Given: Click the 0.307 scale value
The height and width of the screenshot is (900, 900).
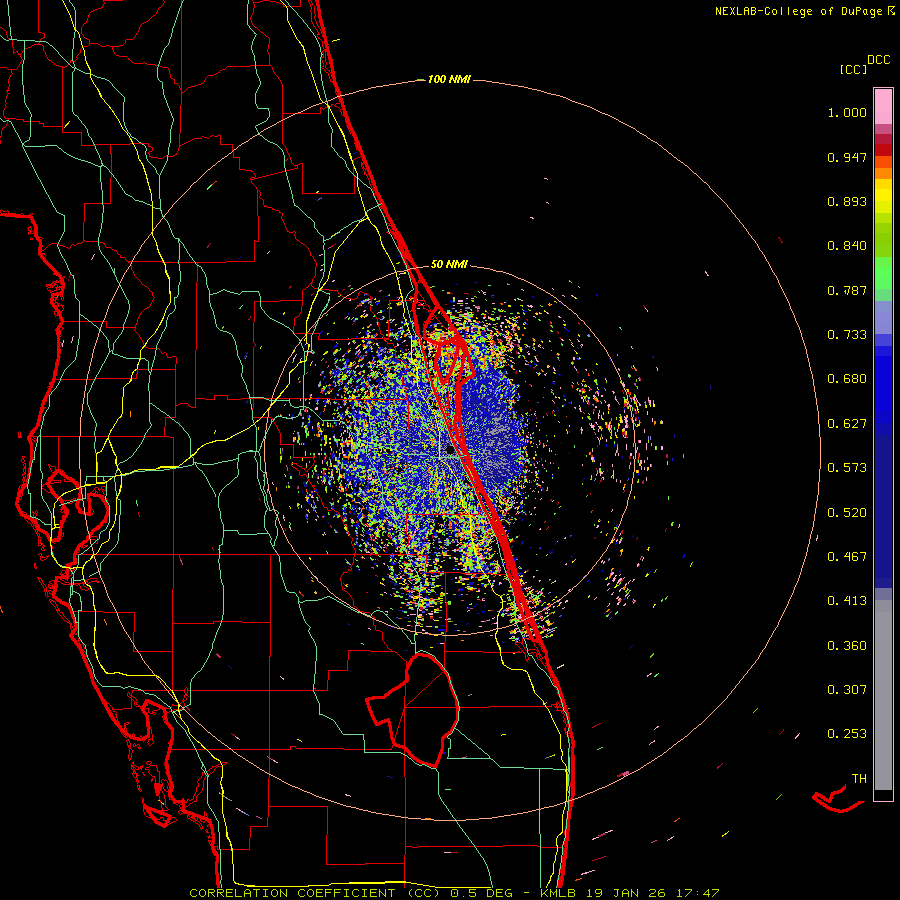Looking at the screenshot, I should [847, 690].
